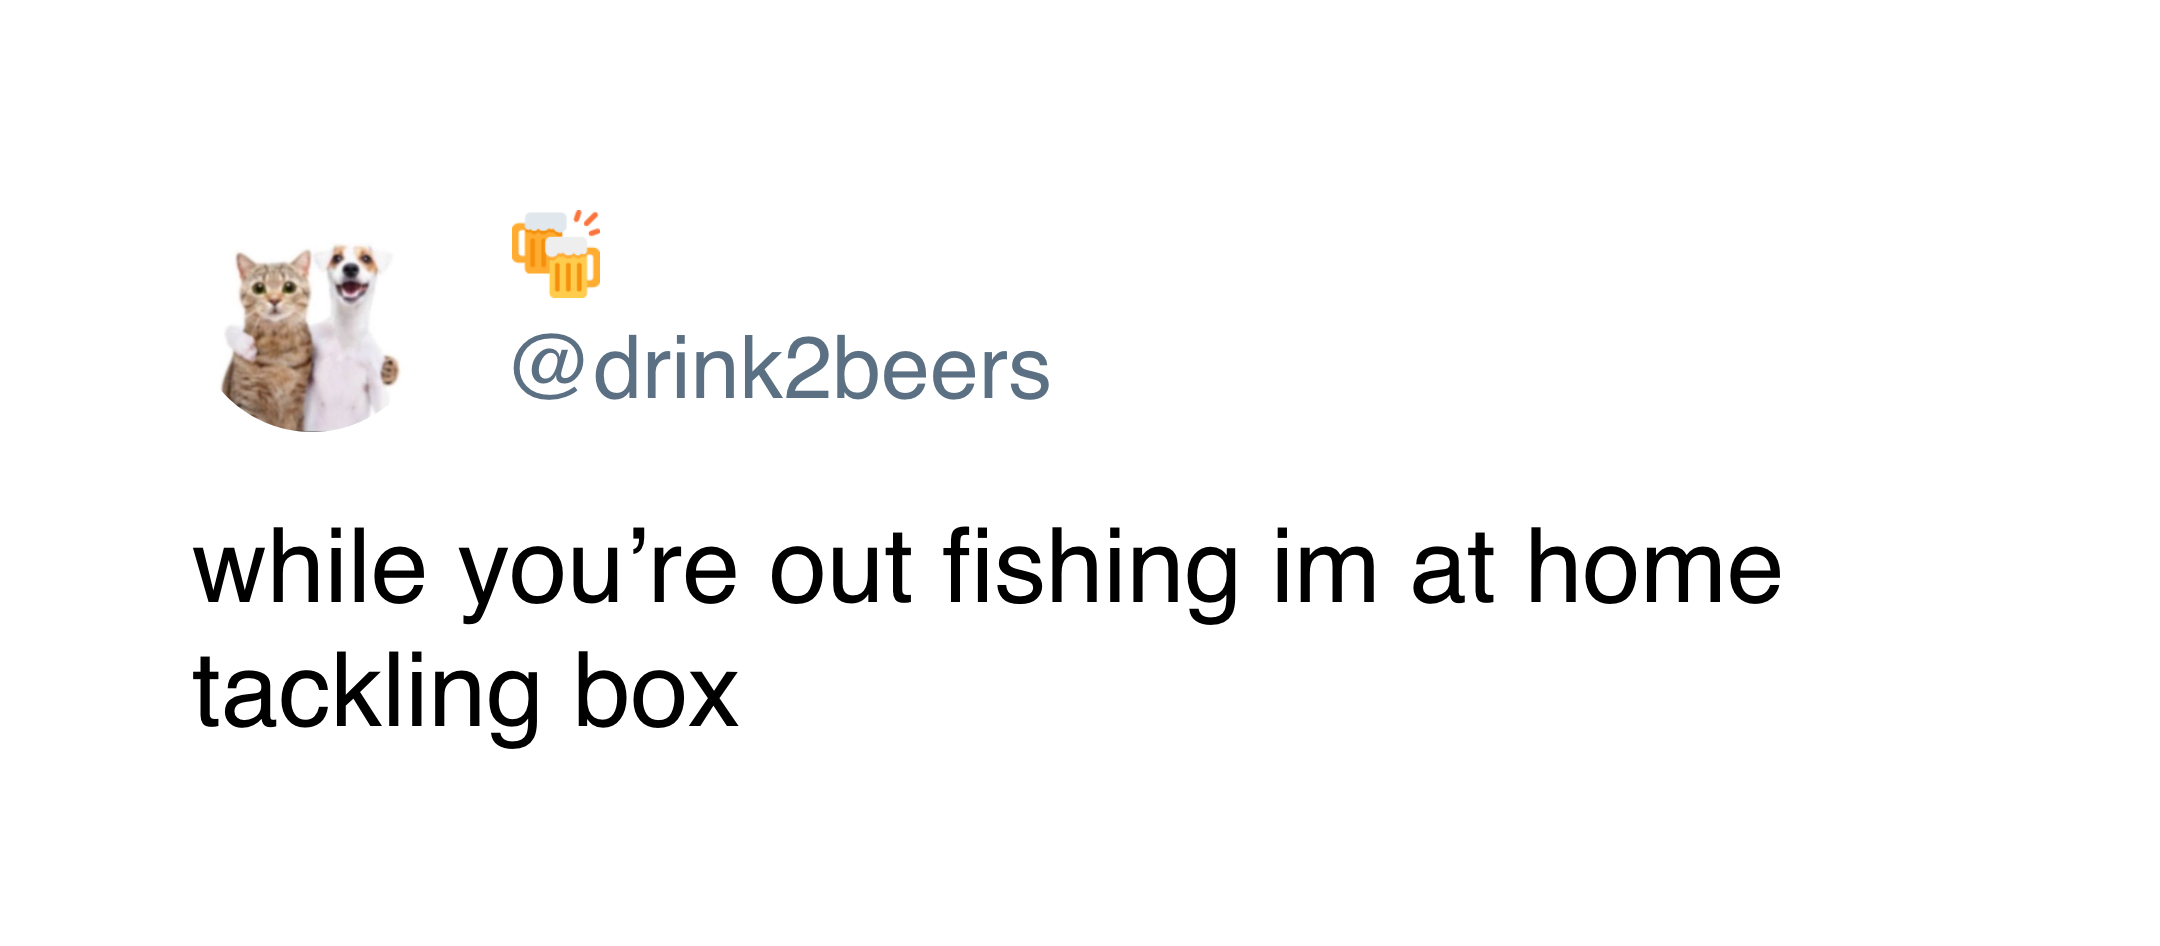Click the word "im" in the tweet
Screen dimensions: 2160x946
pyautogui.click(x=1324, y=570)
